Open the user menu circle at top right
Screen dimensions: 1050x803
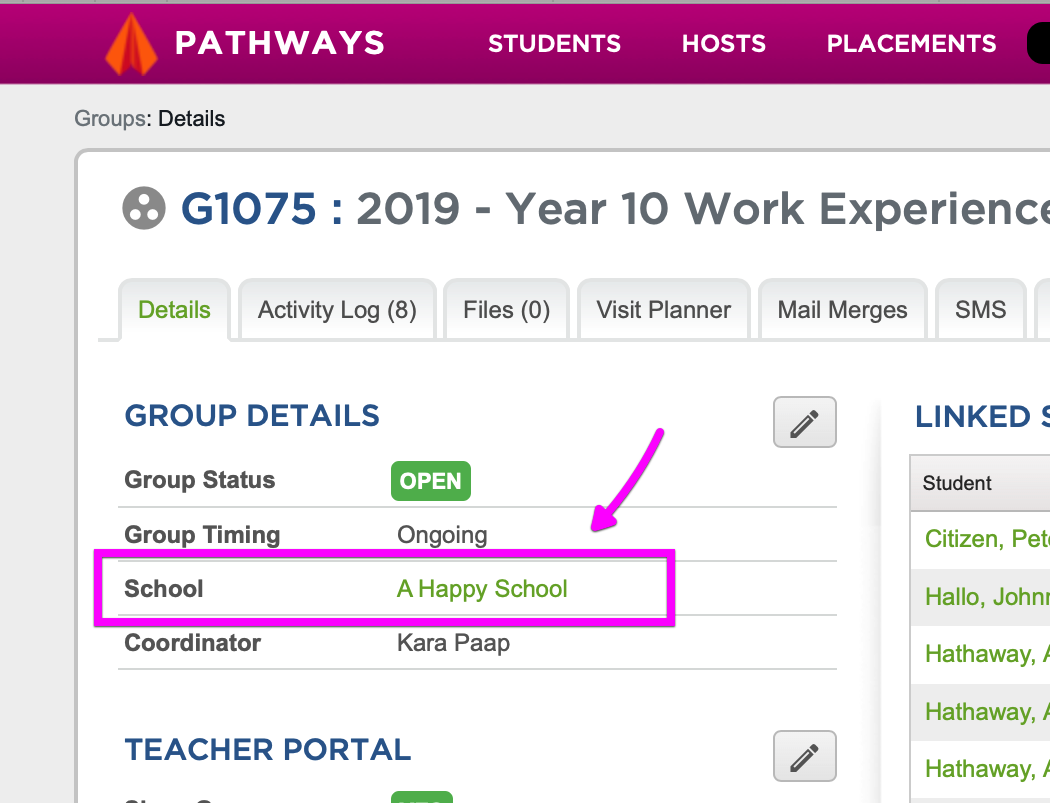(1043, 43)
